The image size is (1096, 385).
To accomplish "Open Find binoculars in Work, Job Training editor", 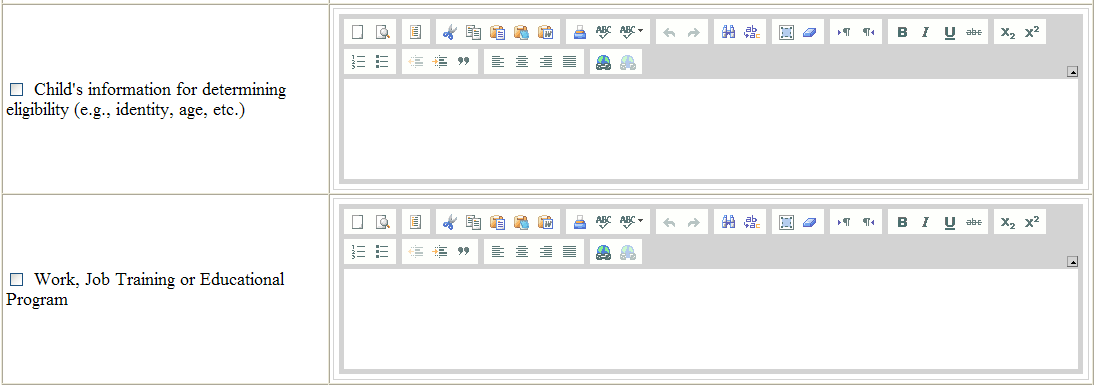I will (x=728, y=222).
